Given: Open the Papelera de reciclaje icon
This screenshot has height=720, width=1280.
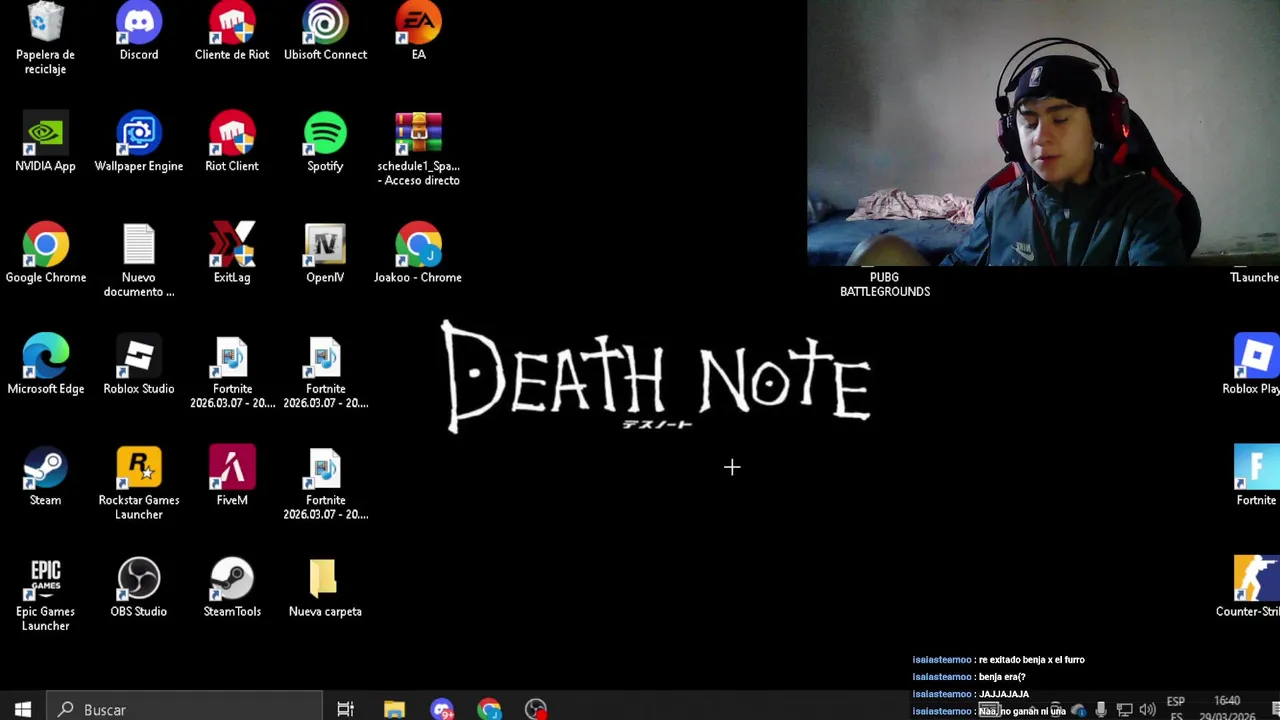Looking at the screenshot, I should [45, 38].
